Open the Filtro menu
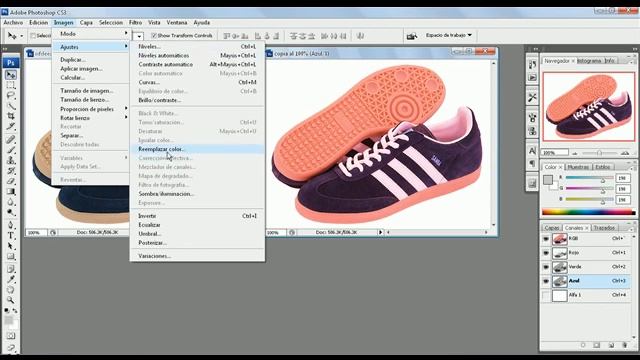640x360 pixels. 135,22
